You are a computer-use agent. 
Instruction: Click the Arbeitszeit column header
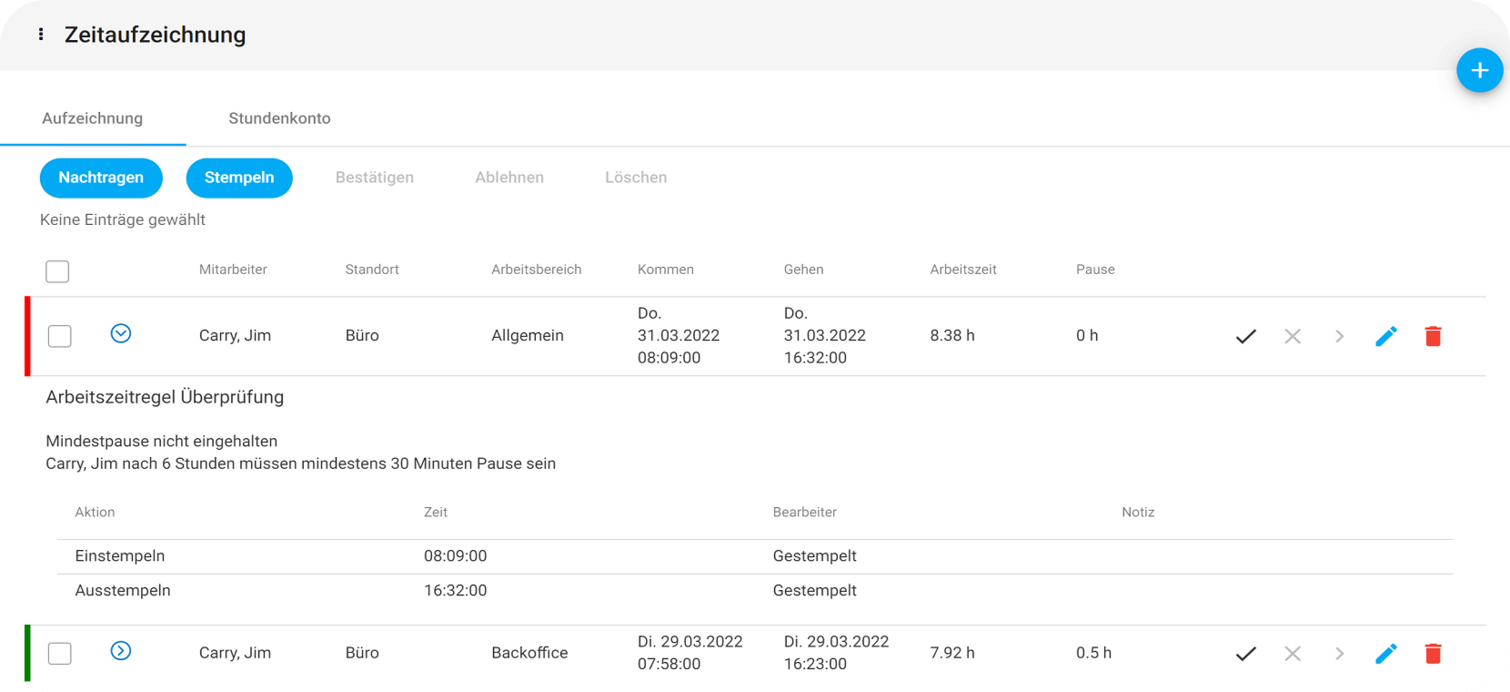(x=963, y=270)
